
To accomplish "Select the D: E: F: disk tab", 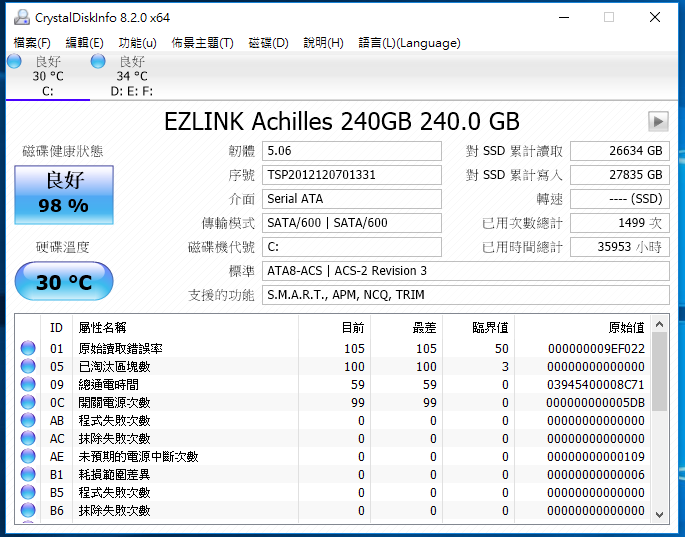I will pos(132,76).
